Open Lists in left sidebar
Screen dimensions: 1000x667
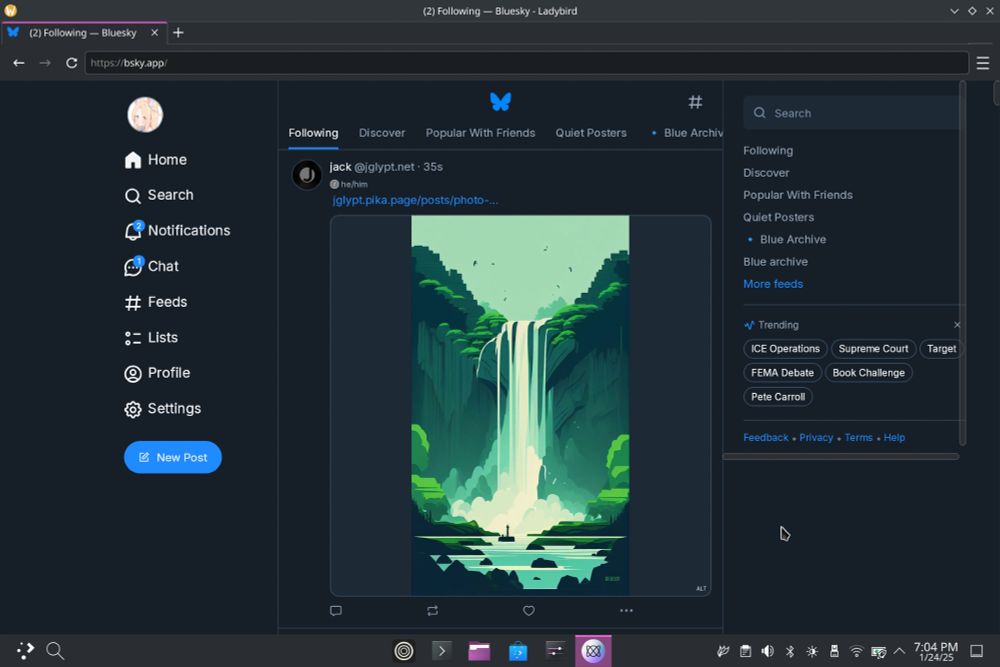point(151,337)
